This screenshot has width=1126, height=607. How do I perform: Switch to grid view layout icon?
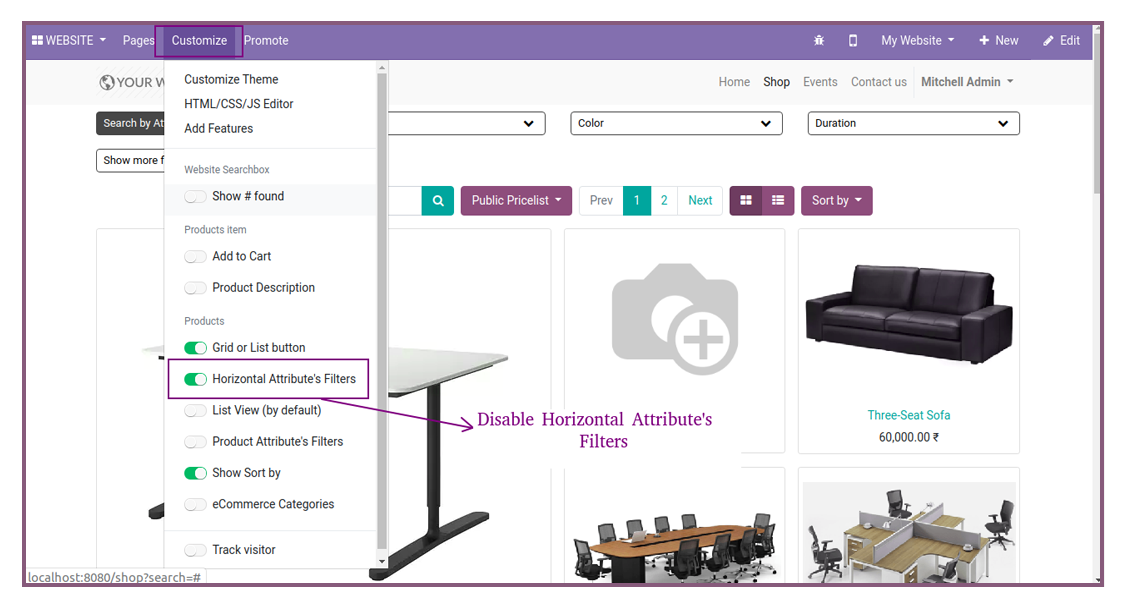[746, 200]
